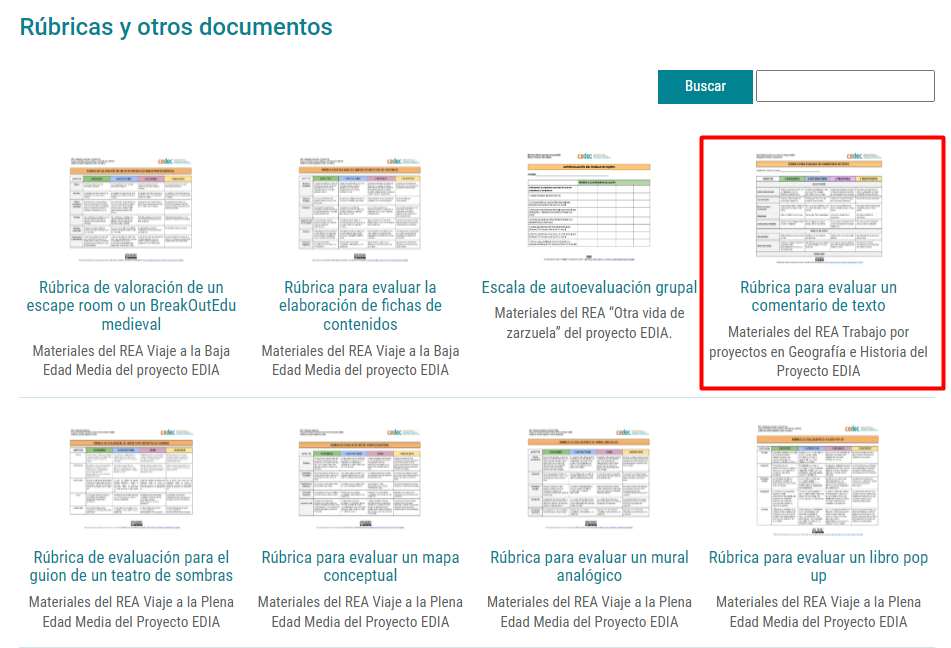Click description text under mapa conceptual rubric
This screenshot has width=951, height=648.
click(x=360, y=612)
